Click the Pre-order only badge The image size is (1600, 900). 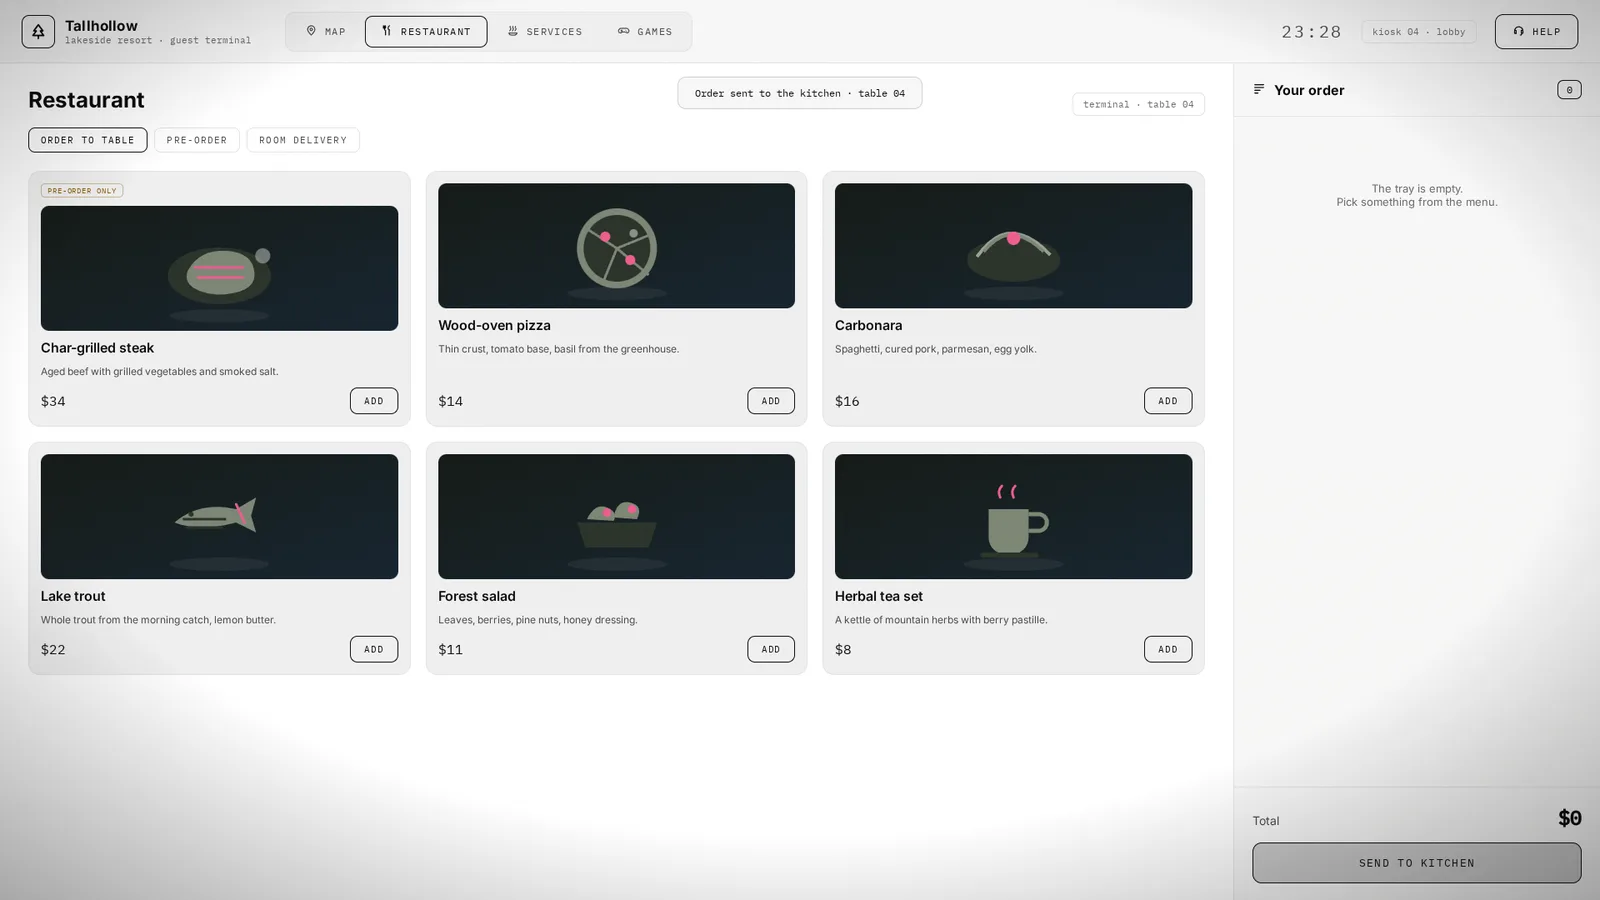click(82, 190)
